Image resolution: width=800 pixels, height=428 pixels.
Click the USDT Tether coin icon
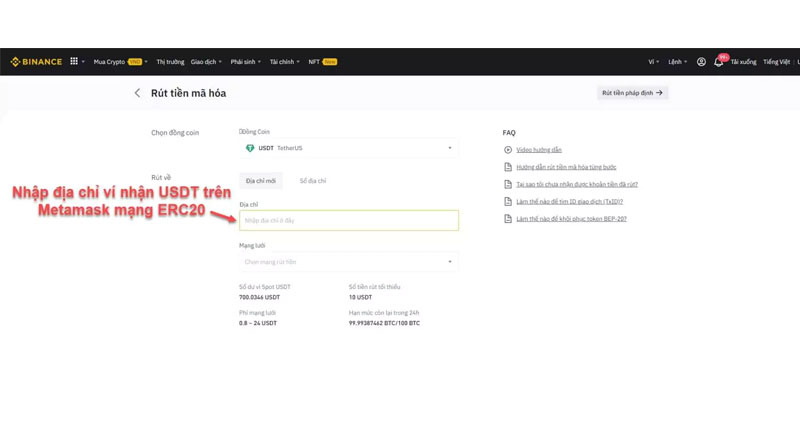coord(250,148)
